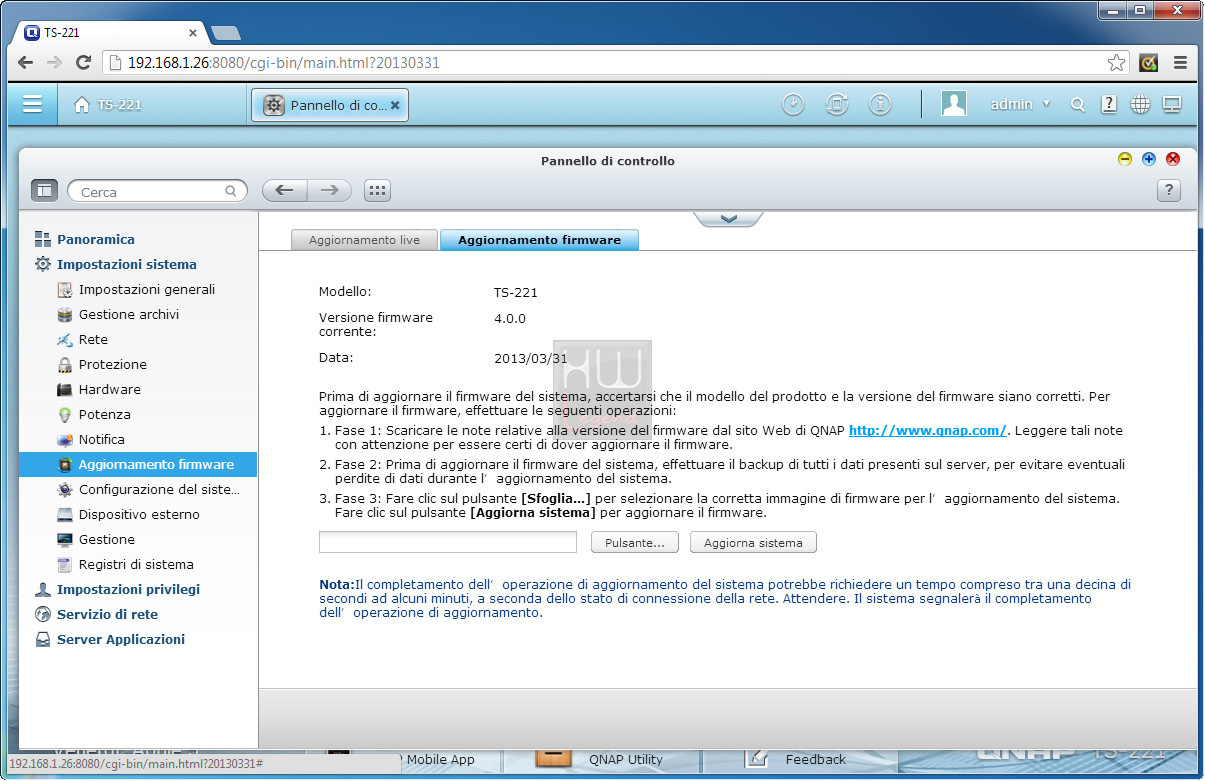1205x781 pixels.
Task: Go to the TS-221 home desktop
Action: (108, 105)
